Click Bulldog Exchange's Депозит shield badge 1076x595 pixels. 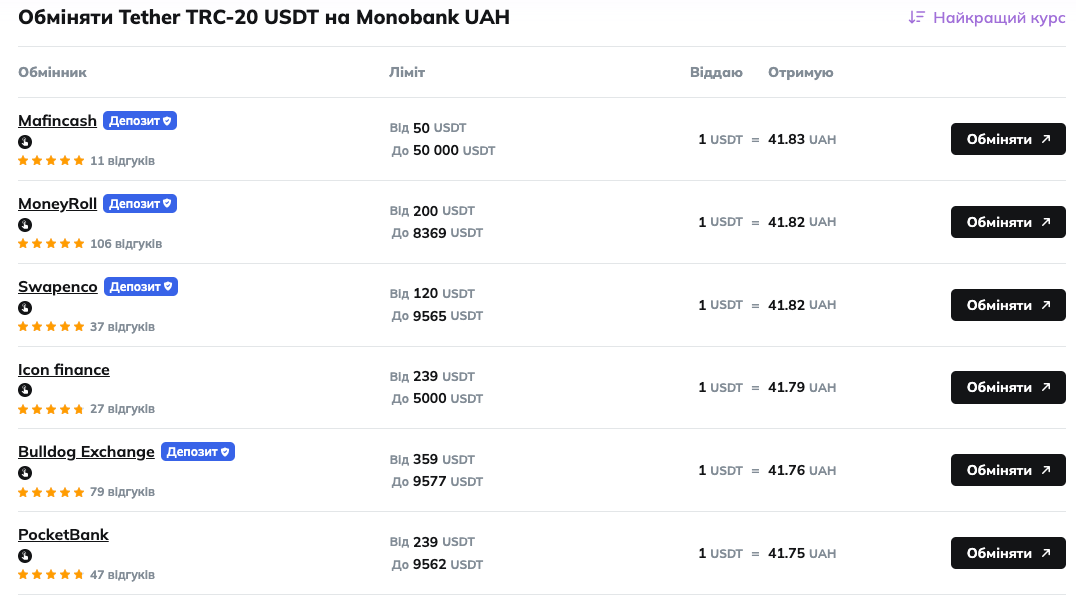coord(198,452)
